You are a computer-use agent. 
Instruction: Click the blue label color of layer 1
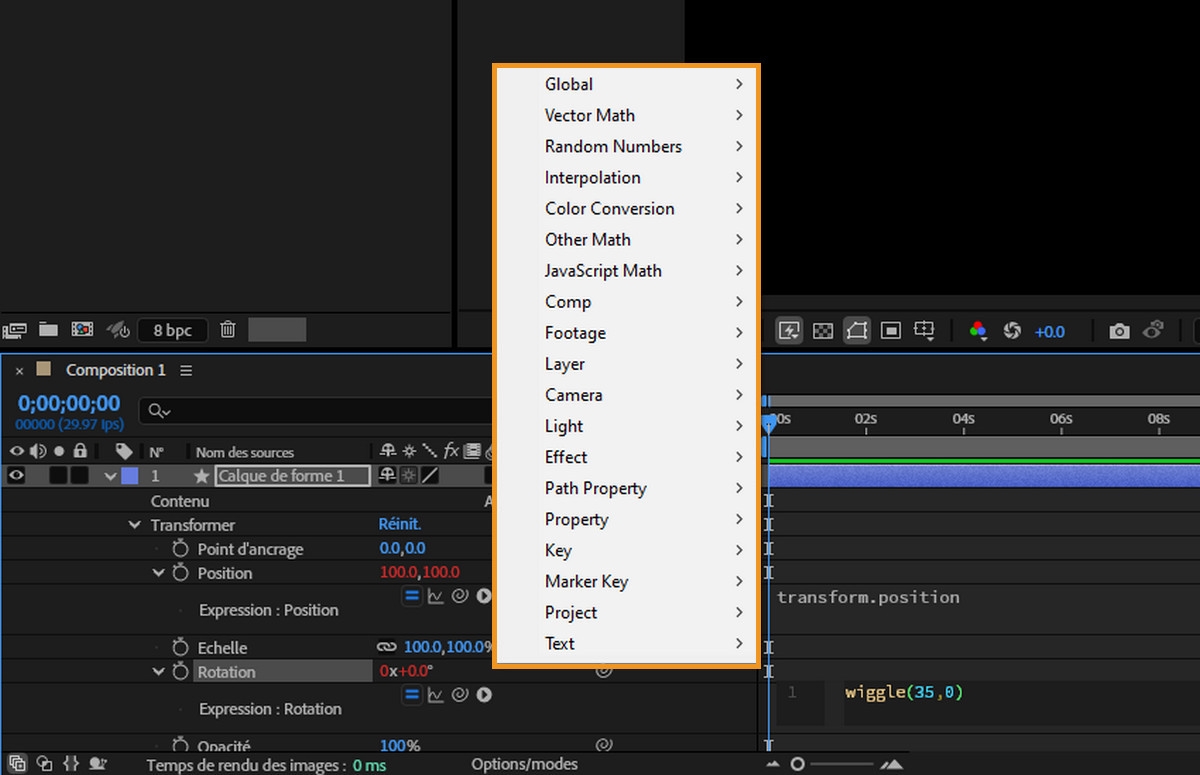[x=130, y=476]
